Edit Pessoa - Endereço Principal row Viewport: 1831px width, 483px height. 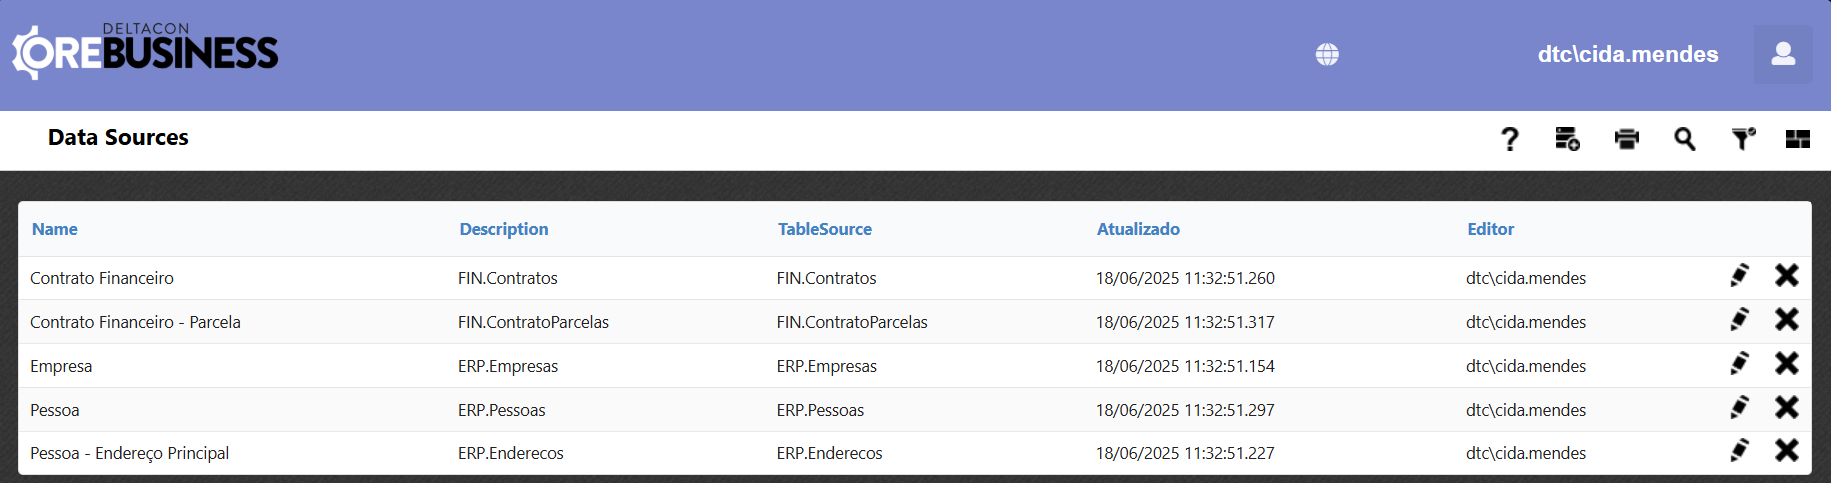1739,451
